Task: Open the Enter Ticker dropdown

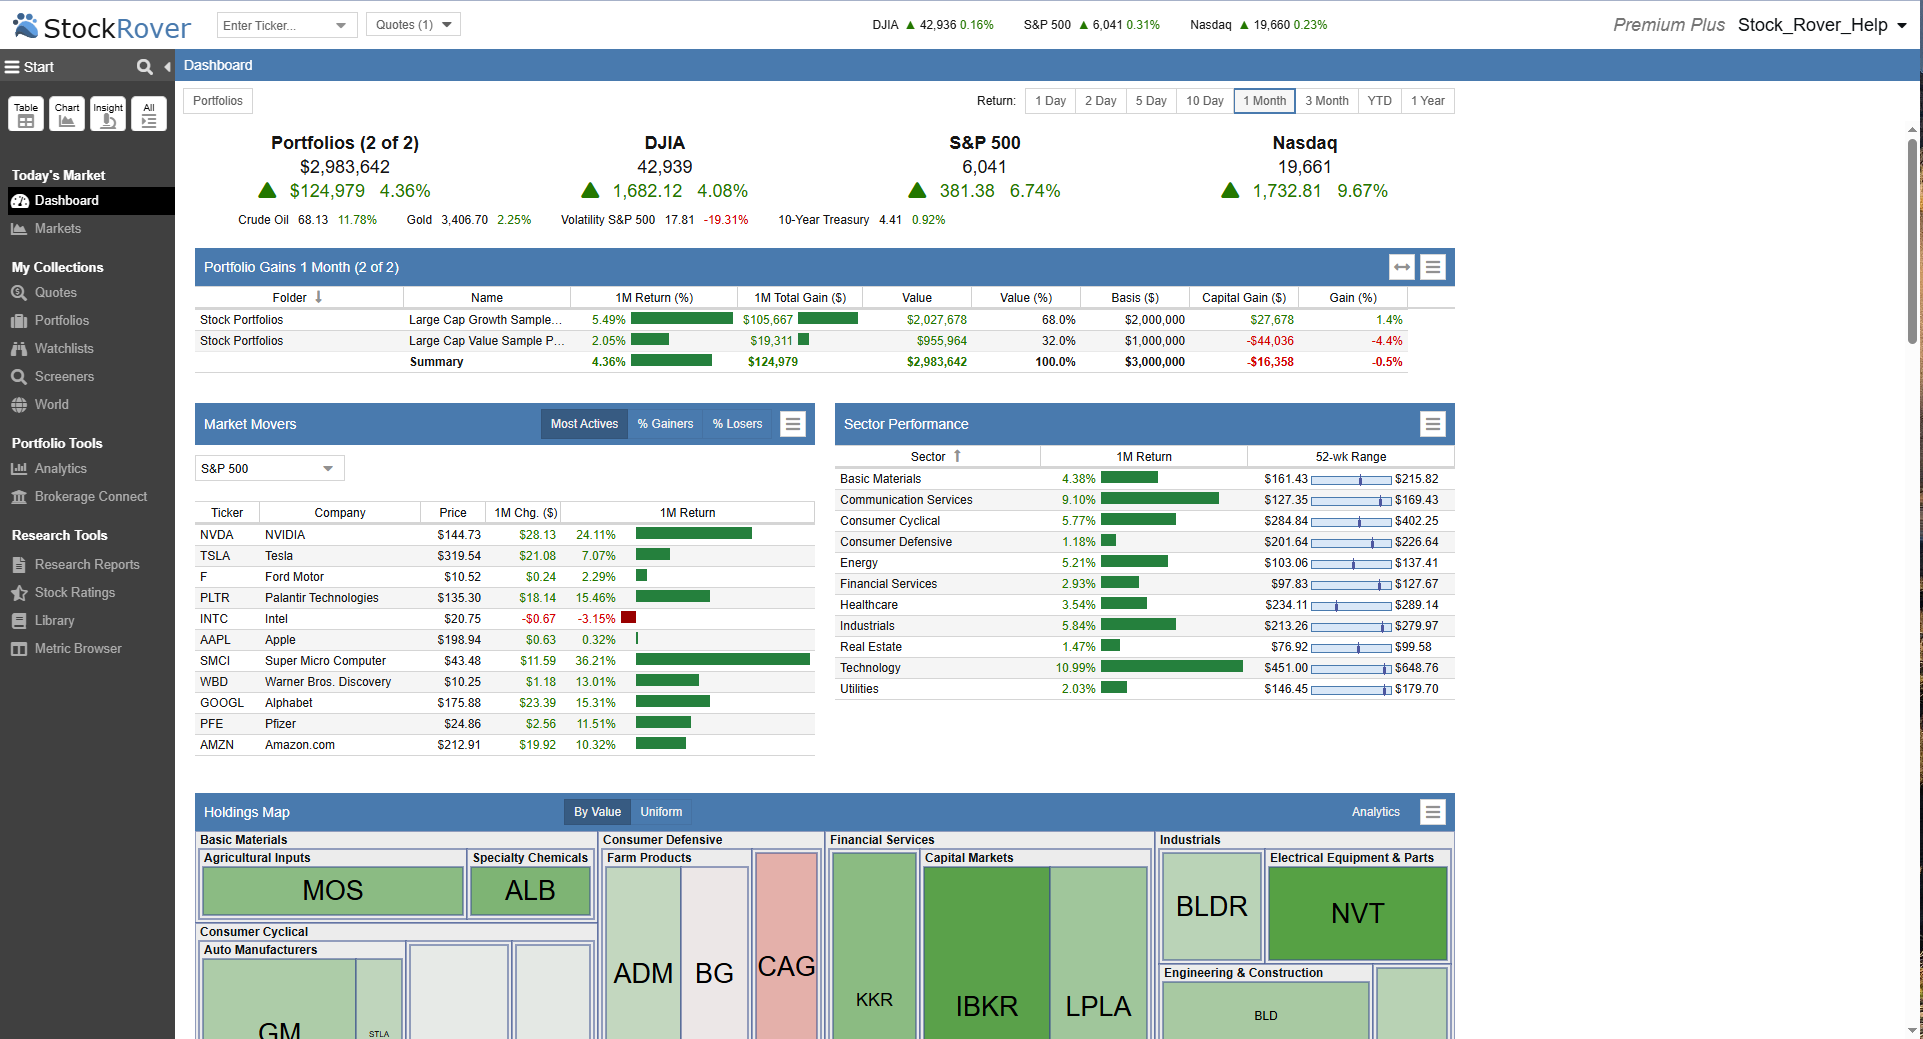Action: click(x=341, y=25)
